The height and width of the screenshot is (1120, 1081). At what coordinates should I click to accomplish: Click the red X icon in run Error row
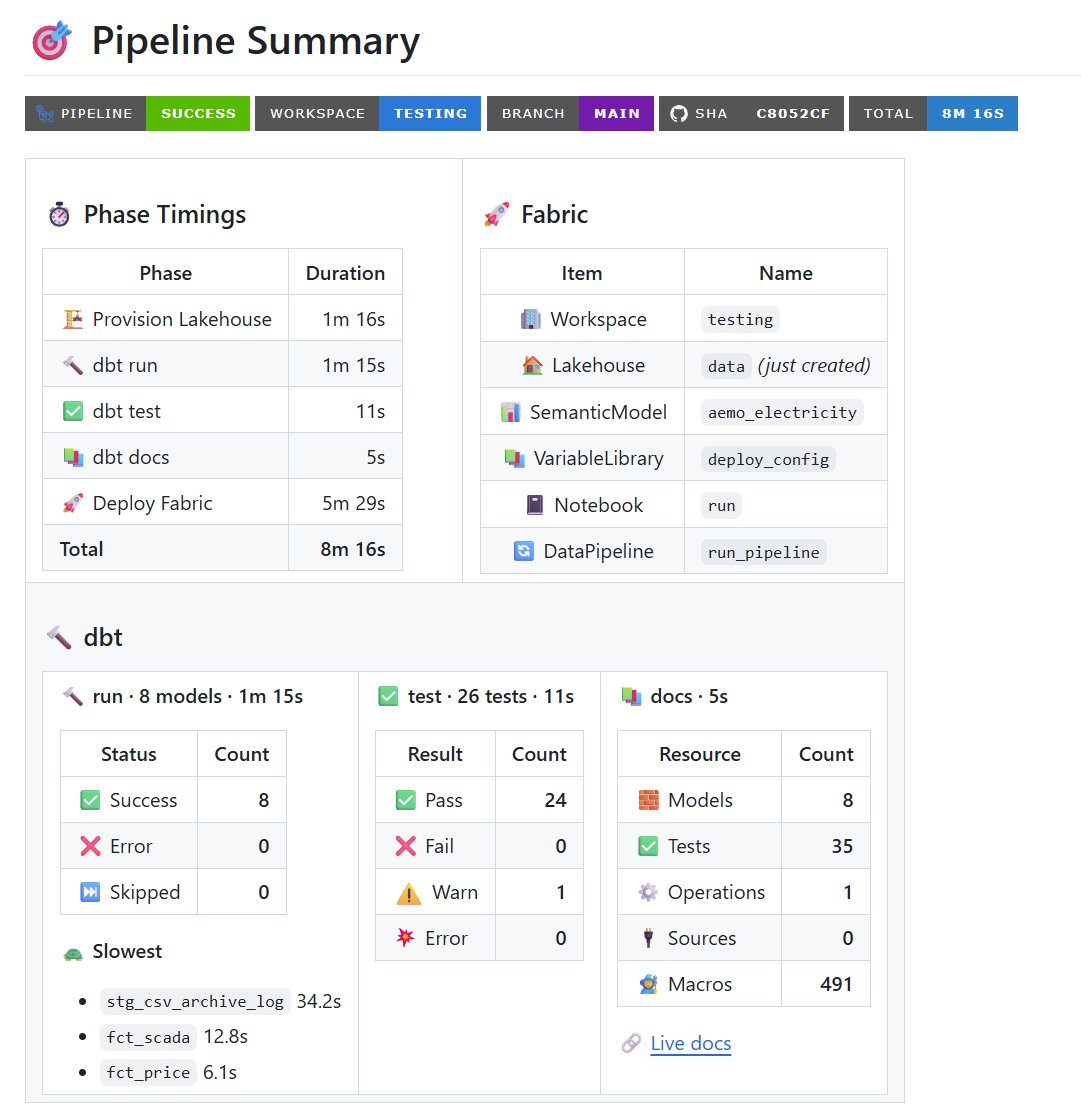tap(90, 846)
